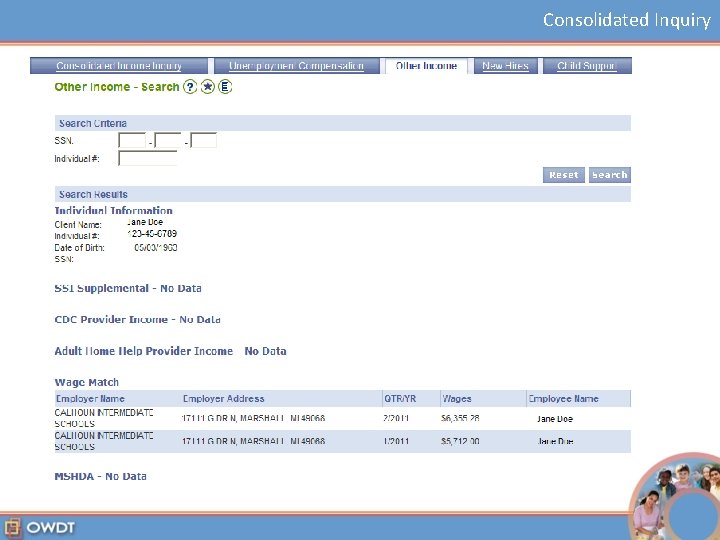Focus the middle SSN field
Image resolution: width=720 pixels, height=540 pixels.
point(168,140)
